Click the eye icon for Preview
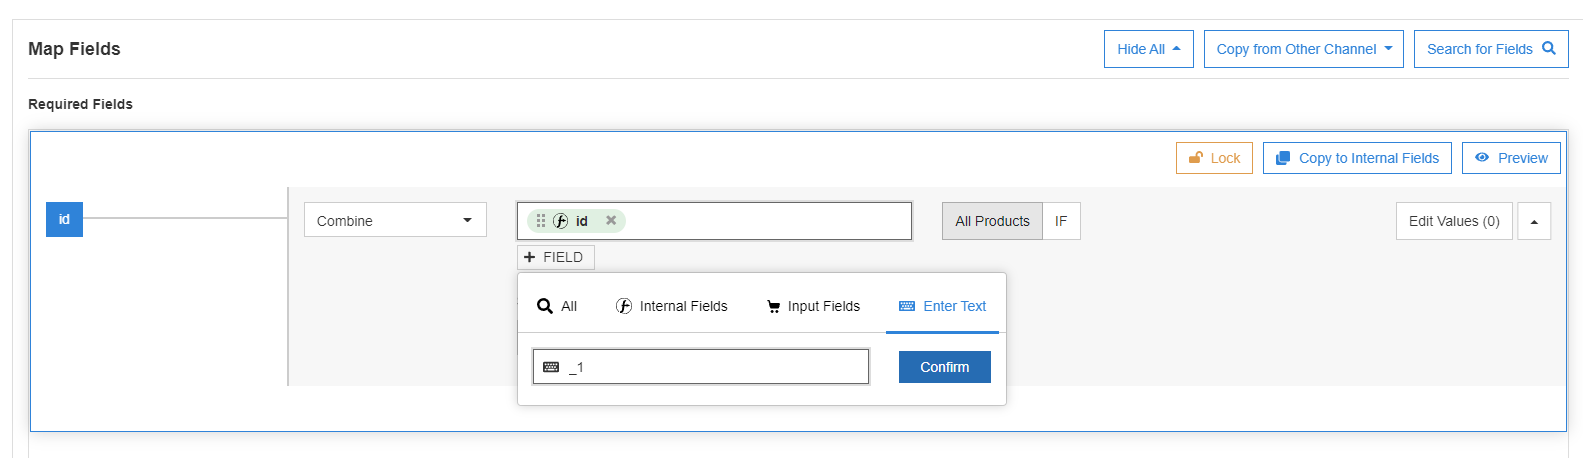Screen dimensions: 1583x458 coord(1482,158)
